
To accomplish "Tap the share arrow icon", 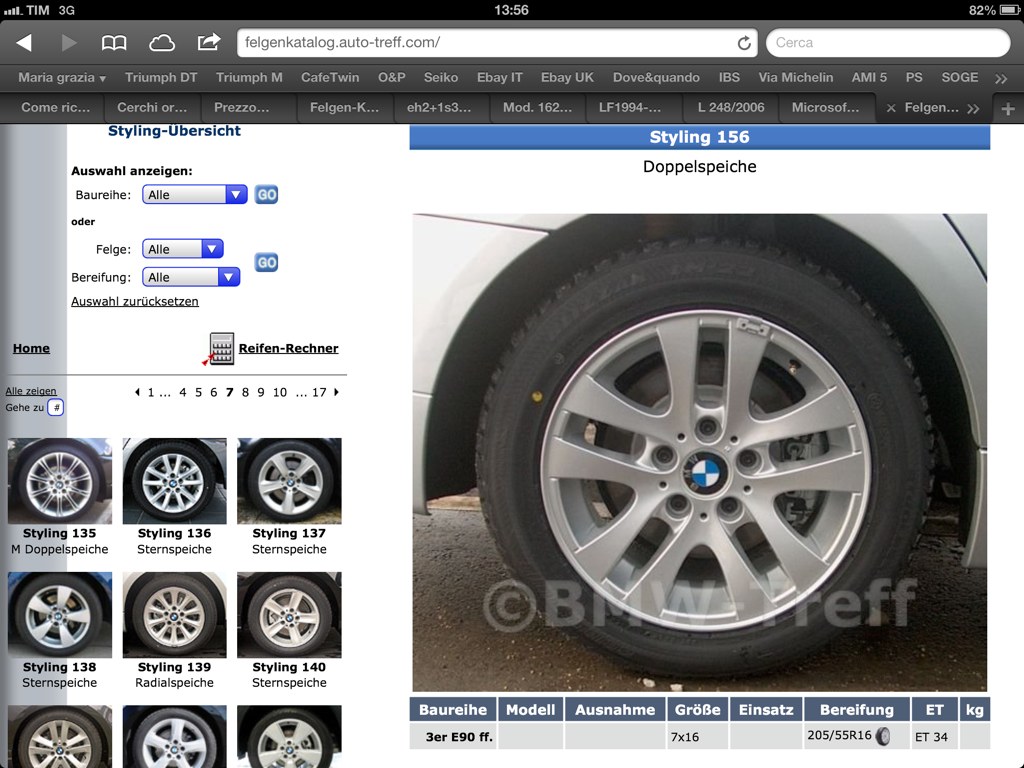I will [x=209, y=43].
